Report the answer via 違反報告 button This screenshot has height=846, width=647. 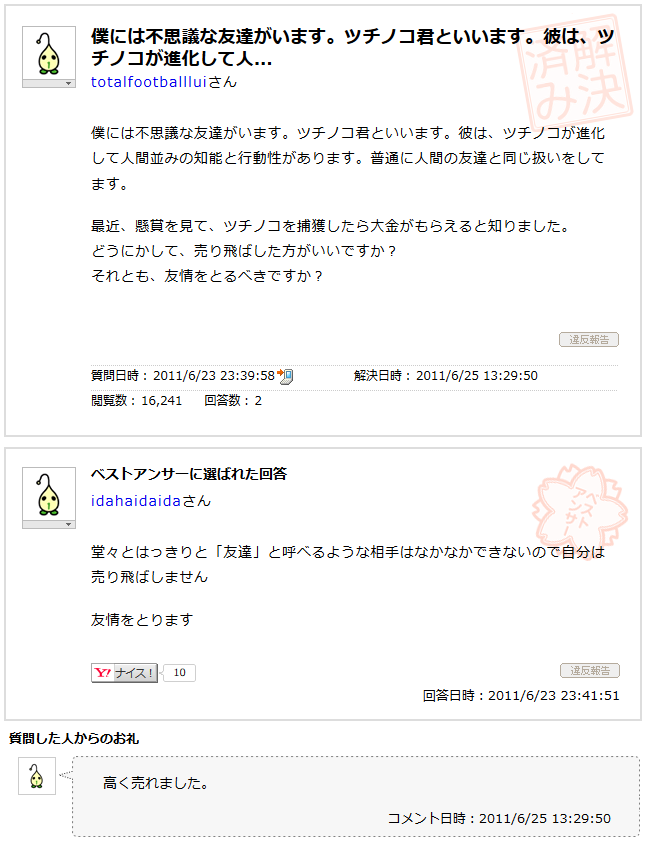[x=590, y=670]
